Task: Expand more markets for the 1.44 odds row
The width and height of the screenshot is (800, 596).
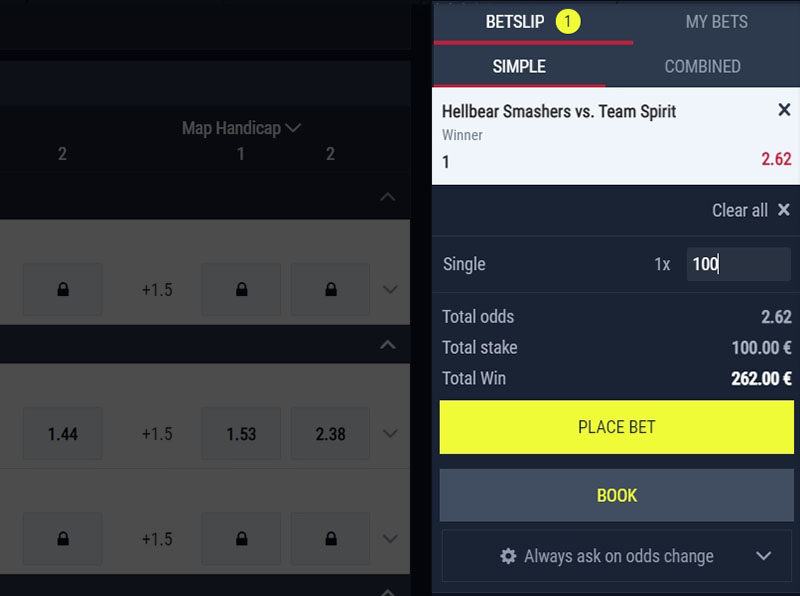Action: (390, 433)
